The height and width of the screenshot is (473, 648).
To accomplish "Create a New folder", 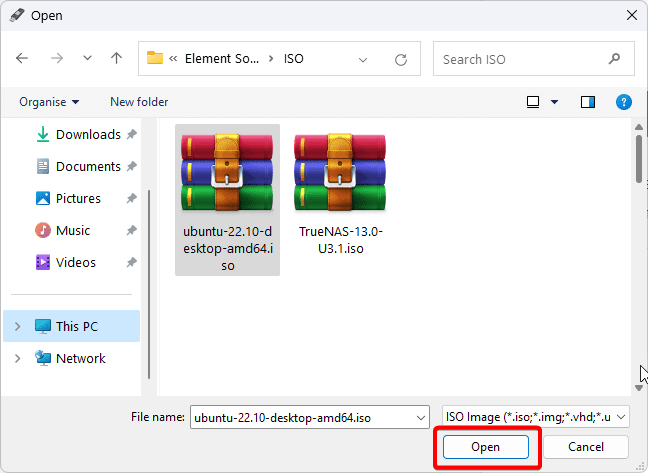I will tap(139, 102).
